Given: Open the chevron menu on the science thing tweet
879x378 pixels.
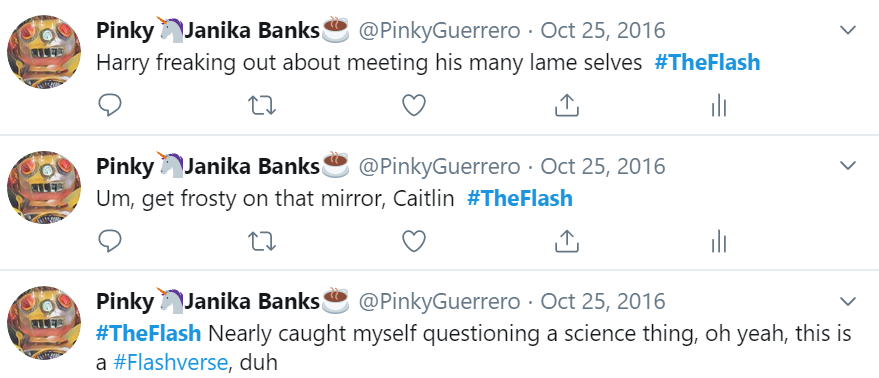Looking at the screenshot, I should point(848,301).
